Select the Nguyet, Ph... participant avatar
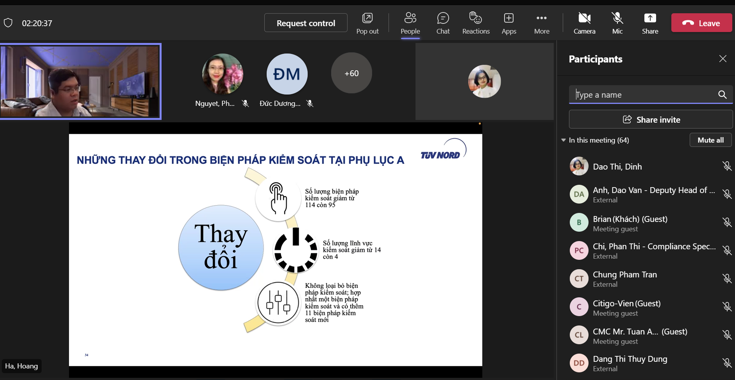735x380 pixels. (x=223, y=74)
